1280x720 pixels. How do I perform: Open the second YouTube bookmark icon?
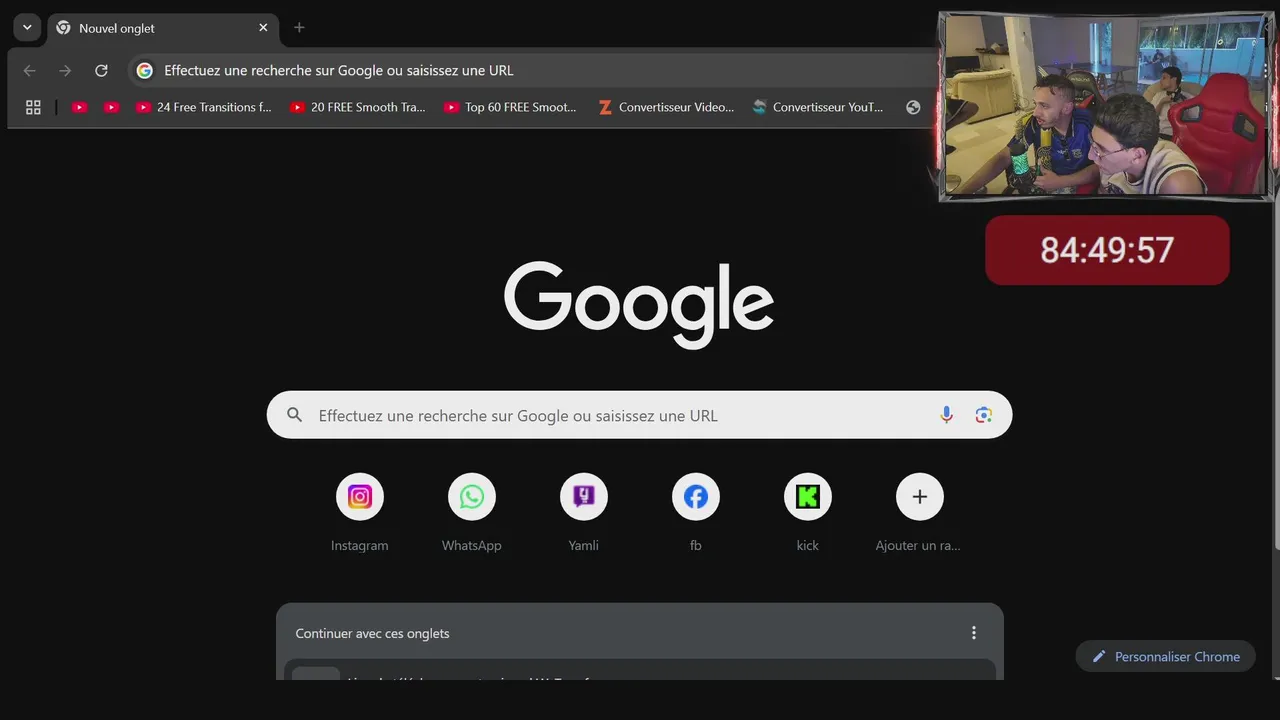111,107
